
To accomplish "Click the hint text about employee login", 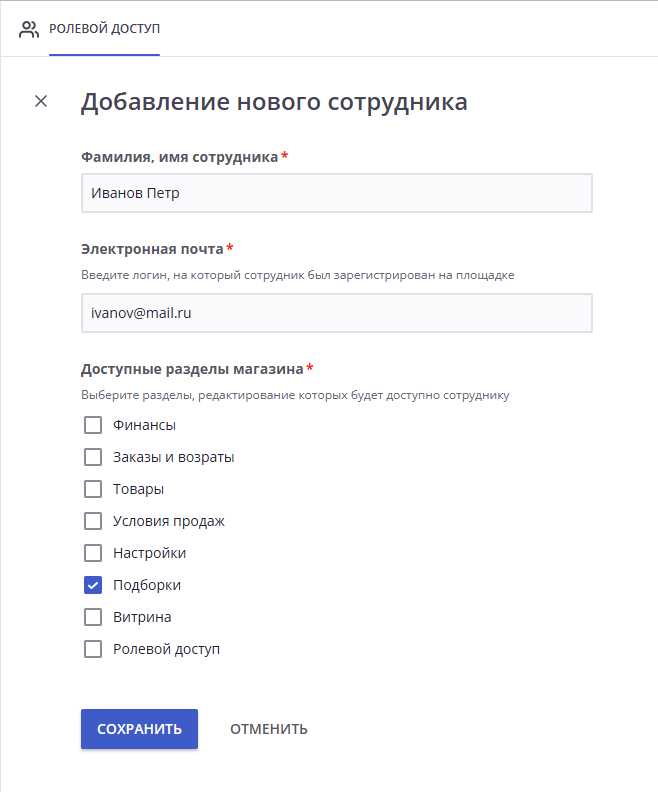I will point(298,275).
